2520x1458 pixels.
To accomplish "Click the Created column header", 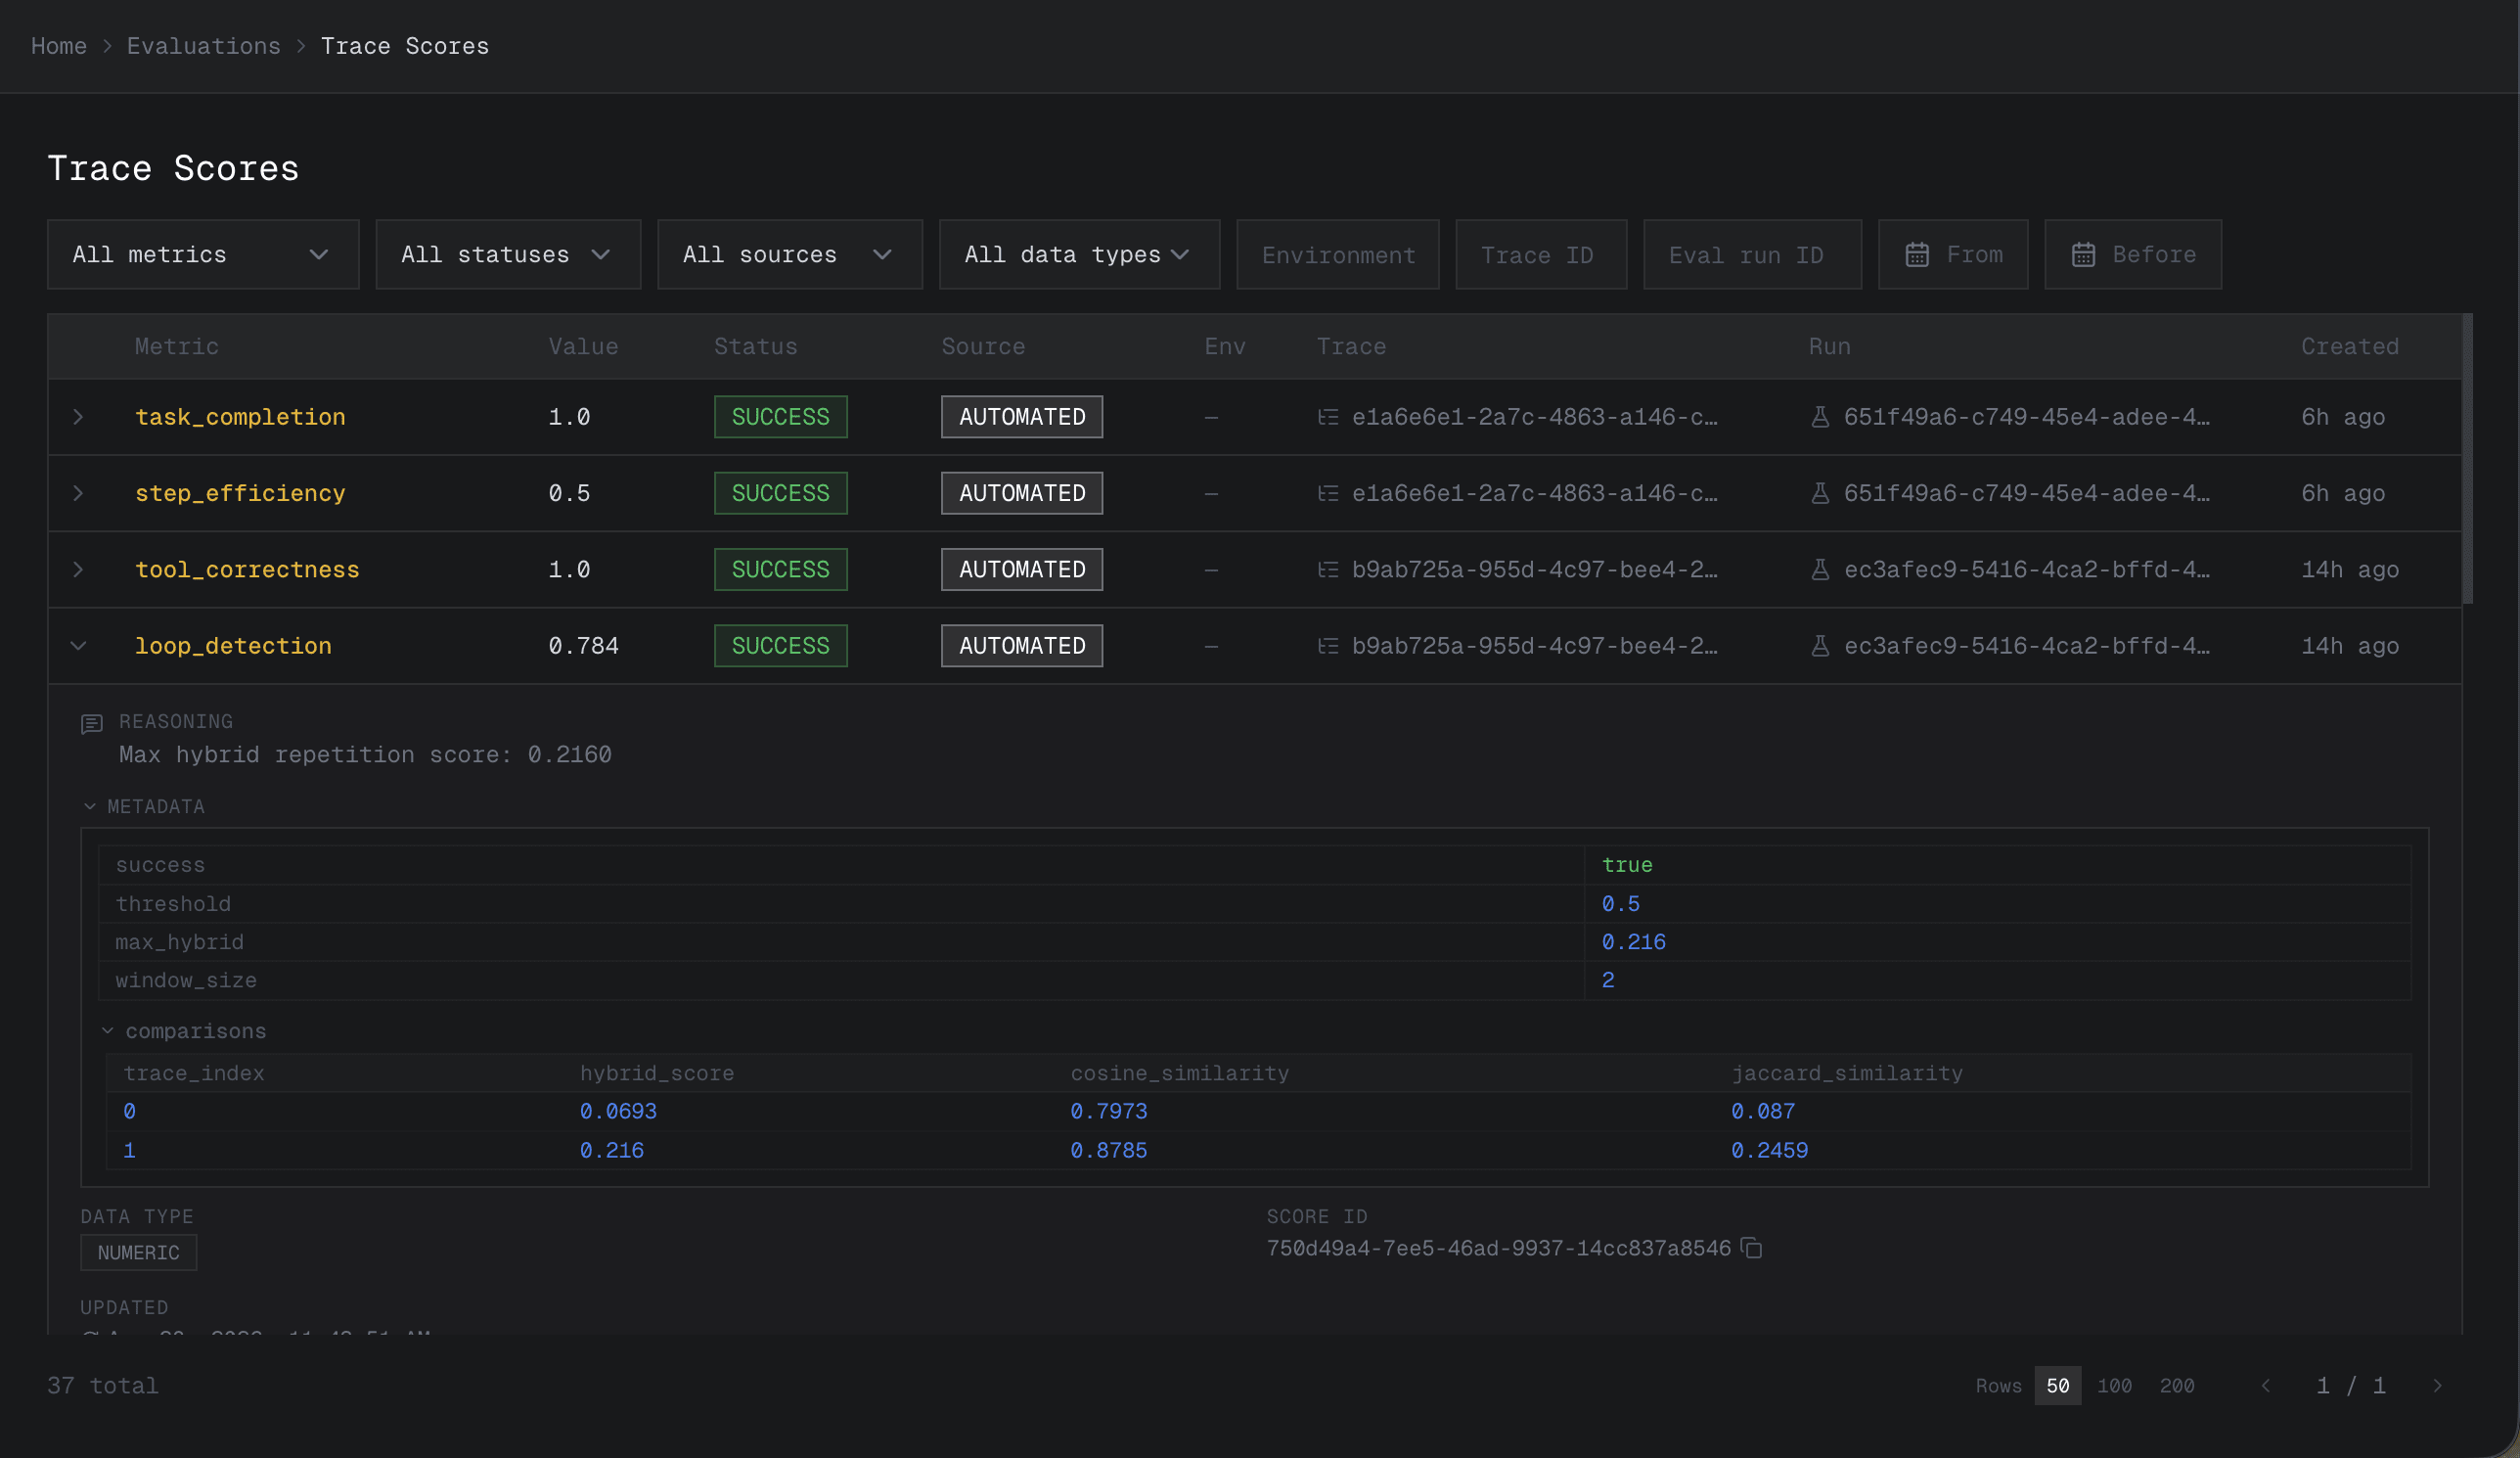I will [2349, 346].
